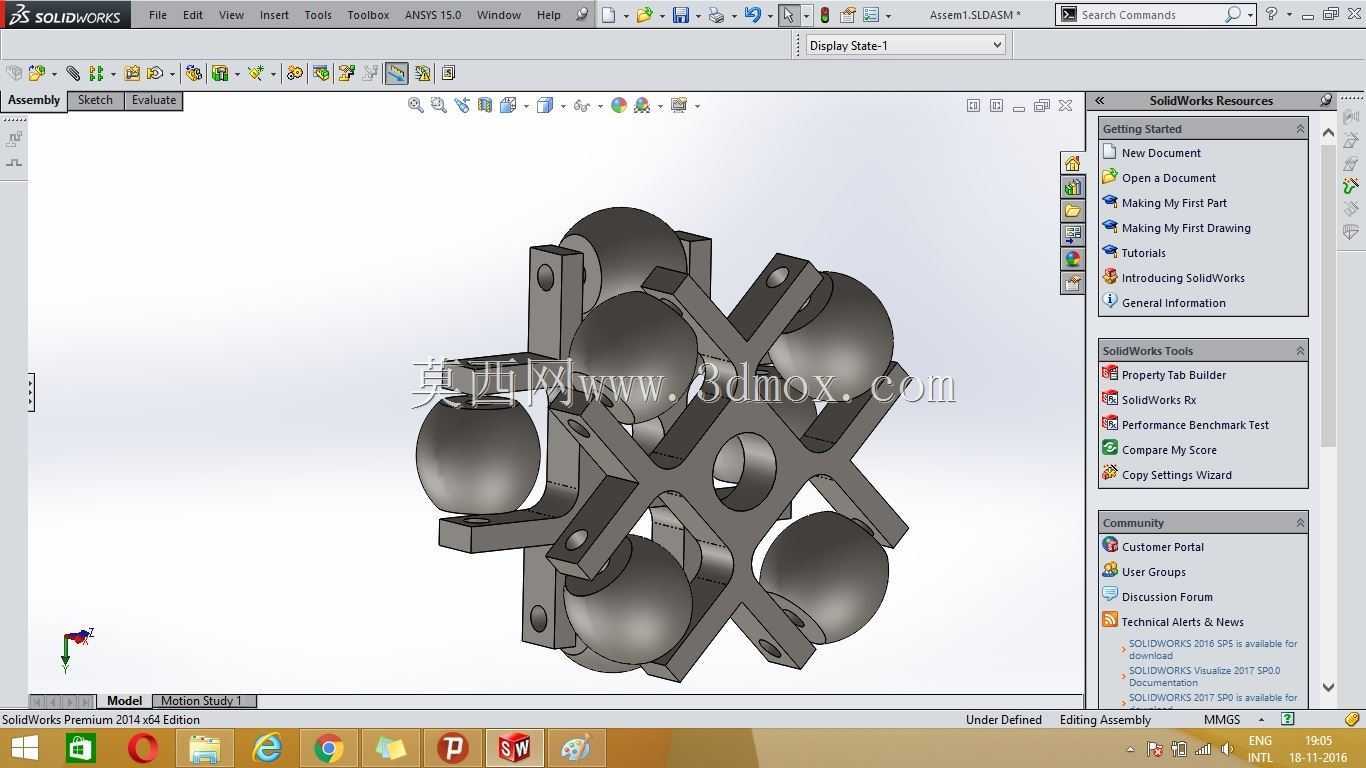1366x768 pixels.
Task: Click the New Motion Study icon
Action: point(294,73)
